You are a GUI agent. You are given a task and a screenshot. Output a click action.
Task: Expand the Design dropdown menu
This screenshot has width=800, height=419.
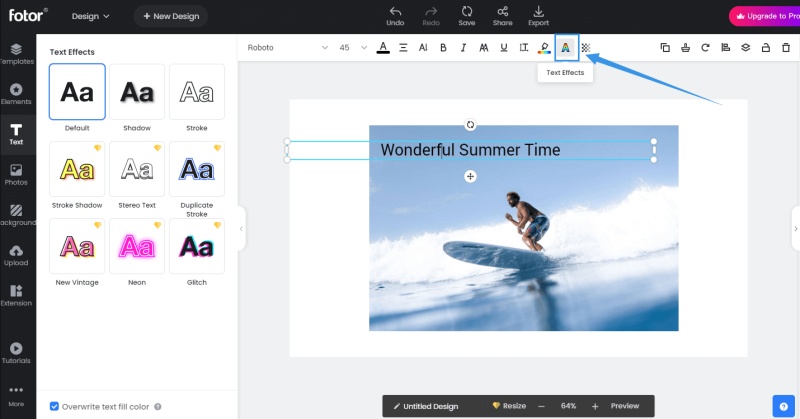tap(91, 16)
